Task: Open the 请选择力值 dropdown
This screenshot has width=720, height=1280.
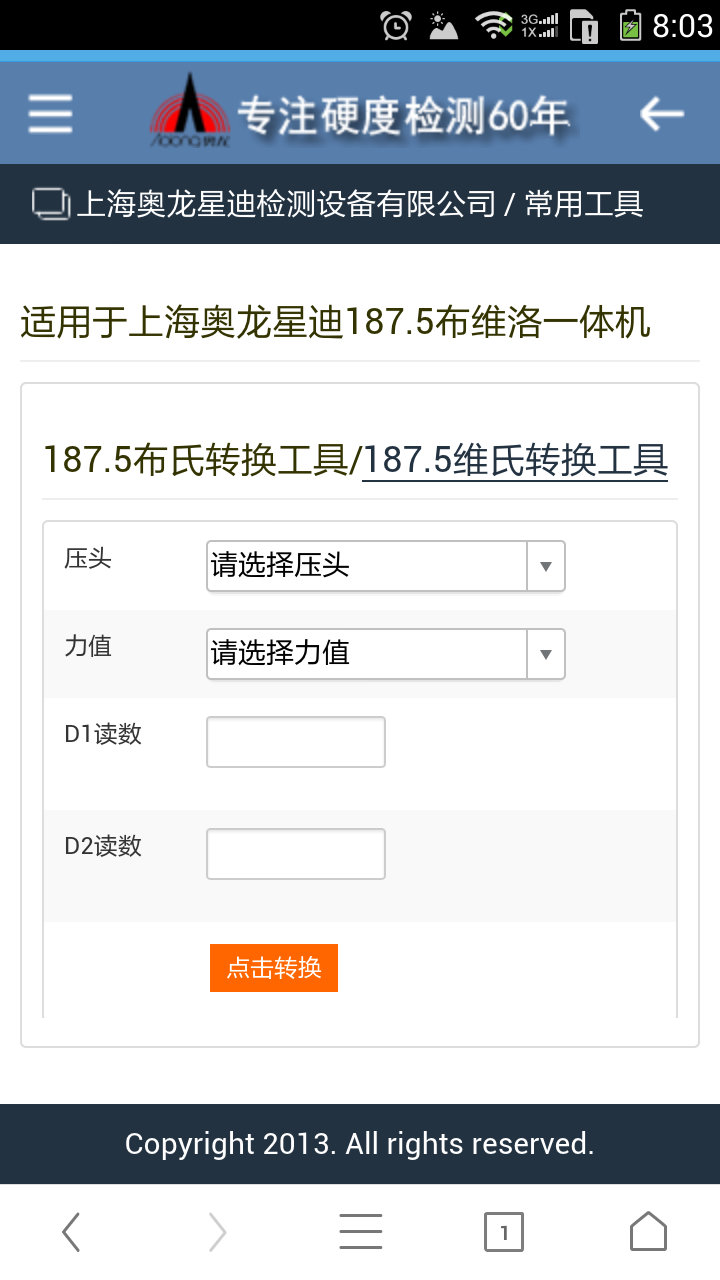Action: pos(386,654)
